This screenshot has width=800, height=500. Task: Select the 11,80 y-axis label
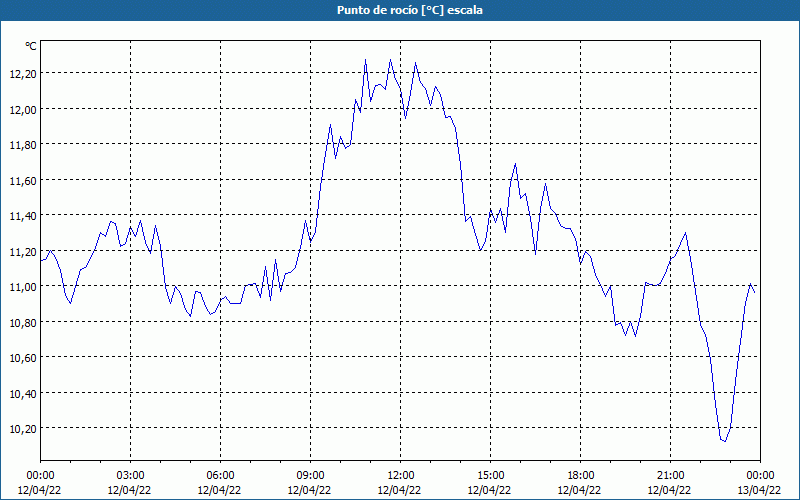(23, 145)
